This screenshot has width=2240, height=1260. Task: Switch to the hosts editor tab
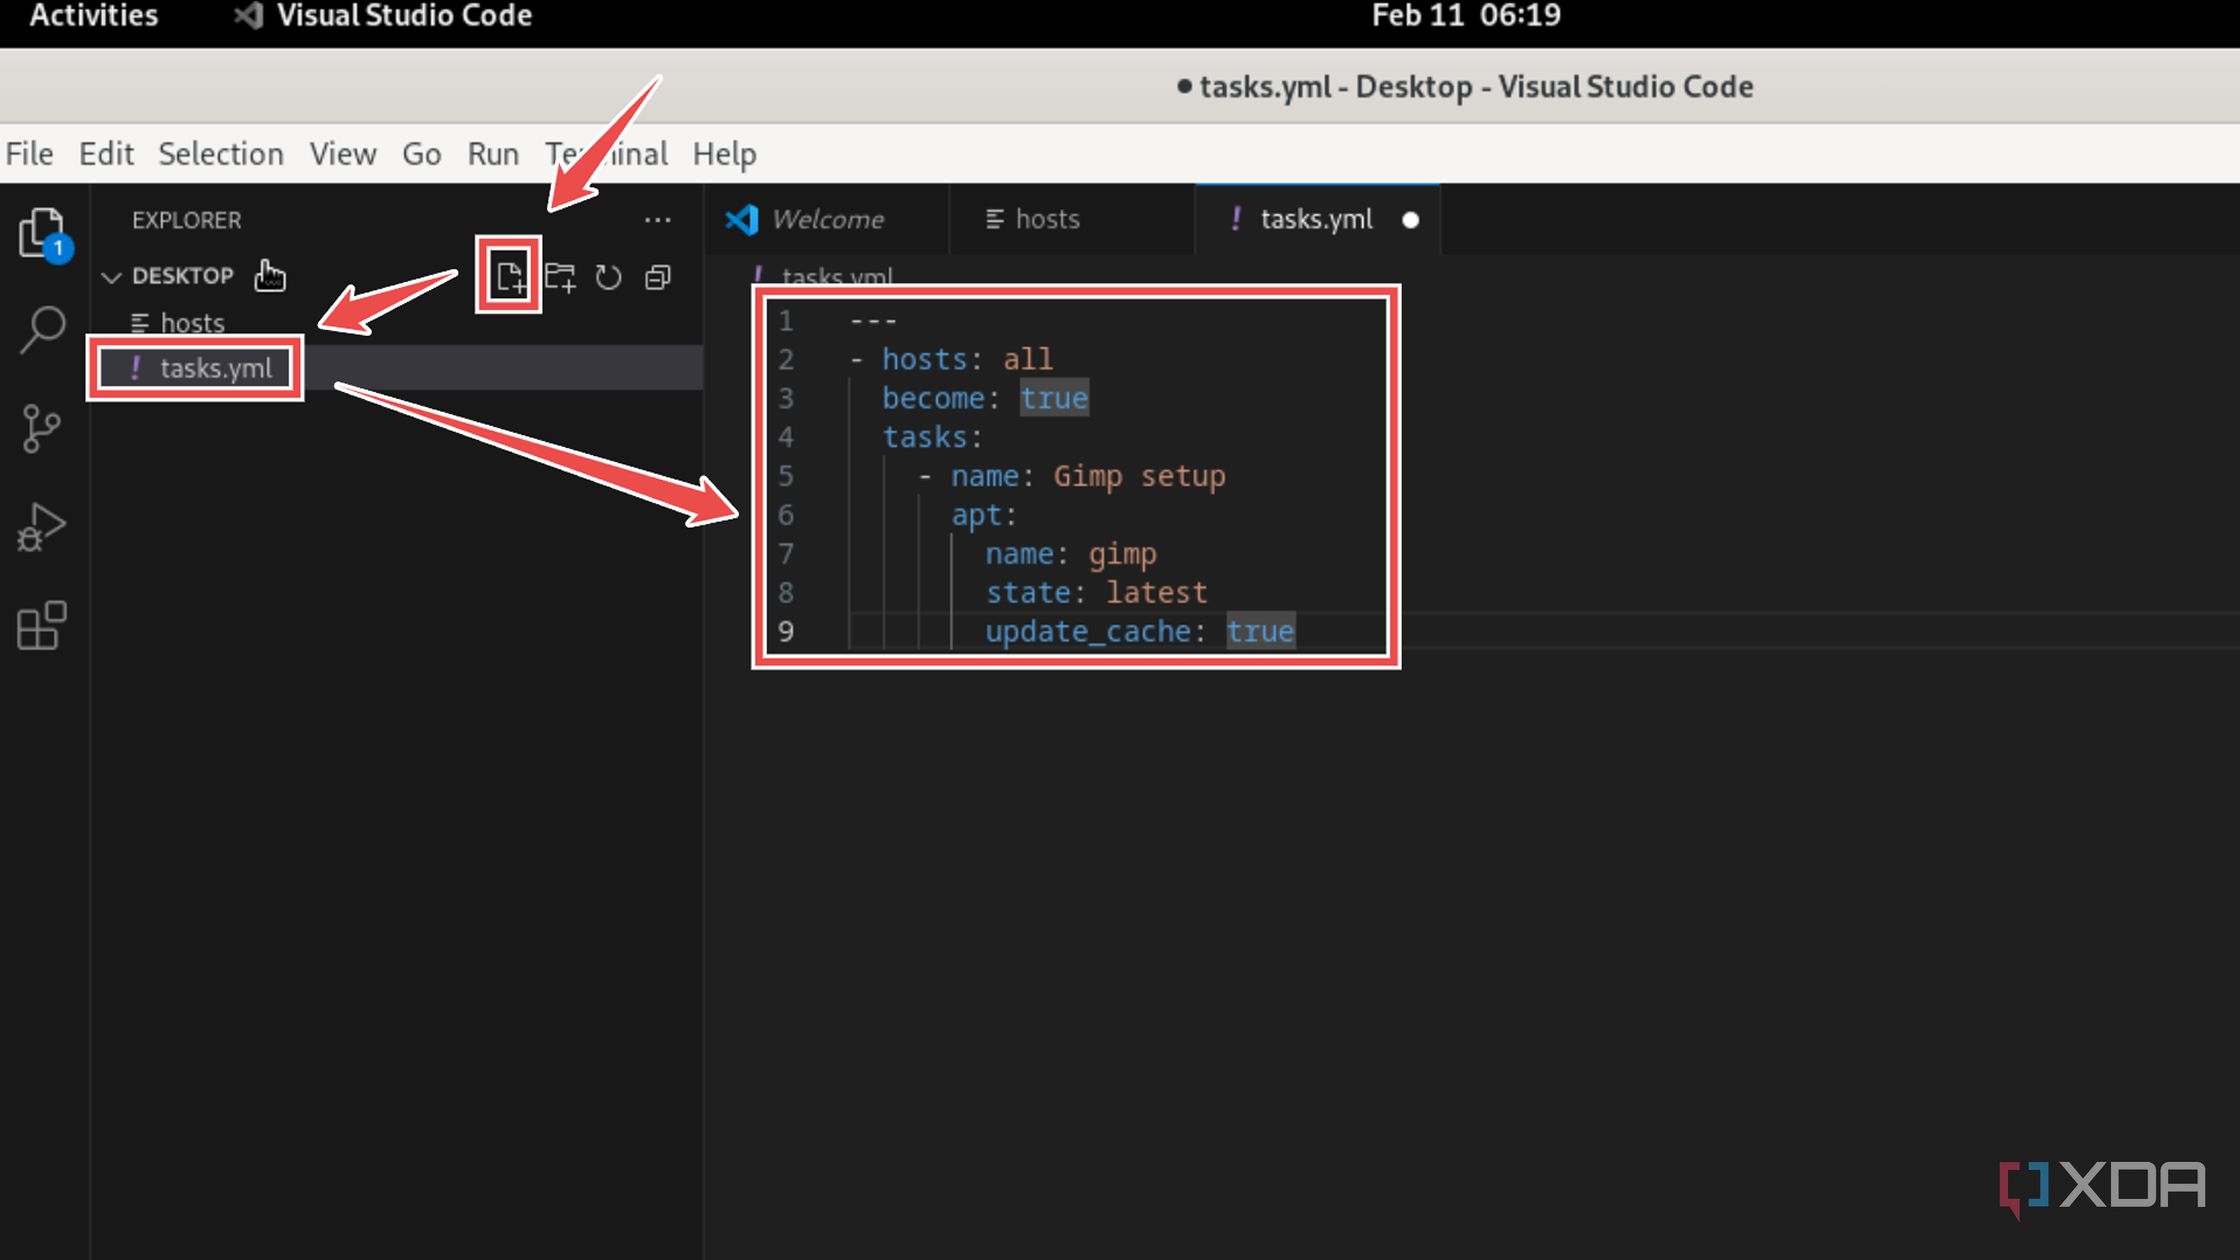click(1046, 219)
